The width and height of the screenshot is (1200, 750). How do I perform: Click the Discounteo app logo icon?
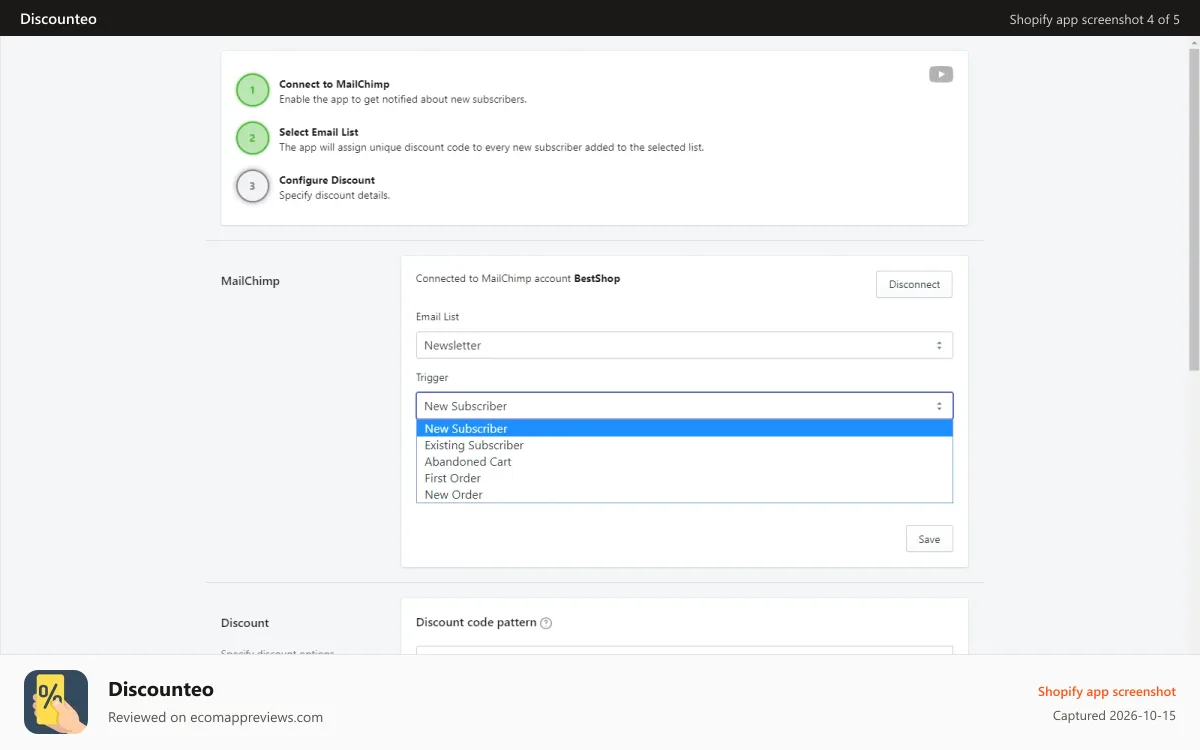click(56, 702)
